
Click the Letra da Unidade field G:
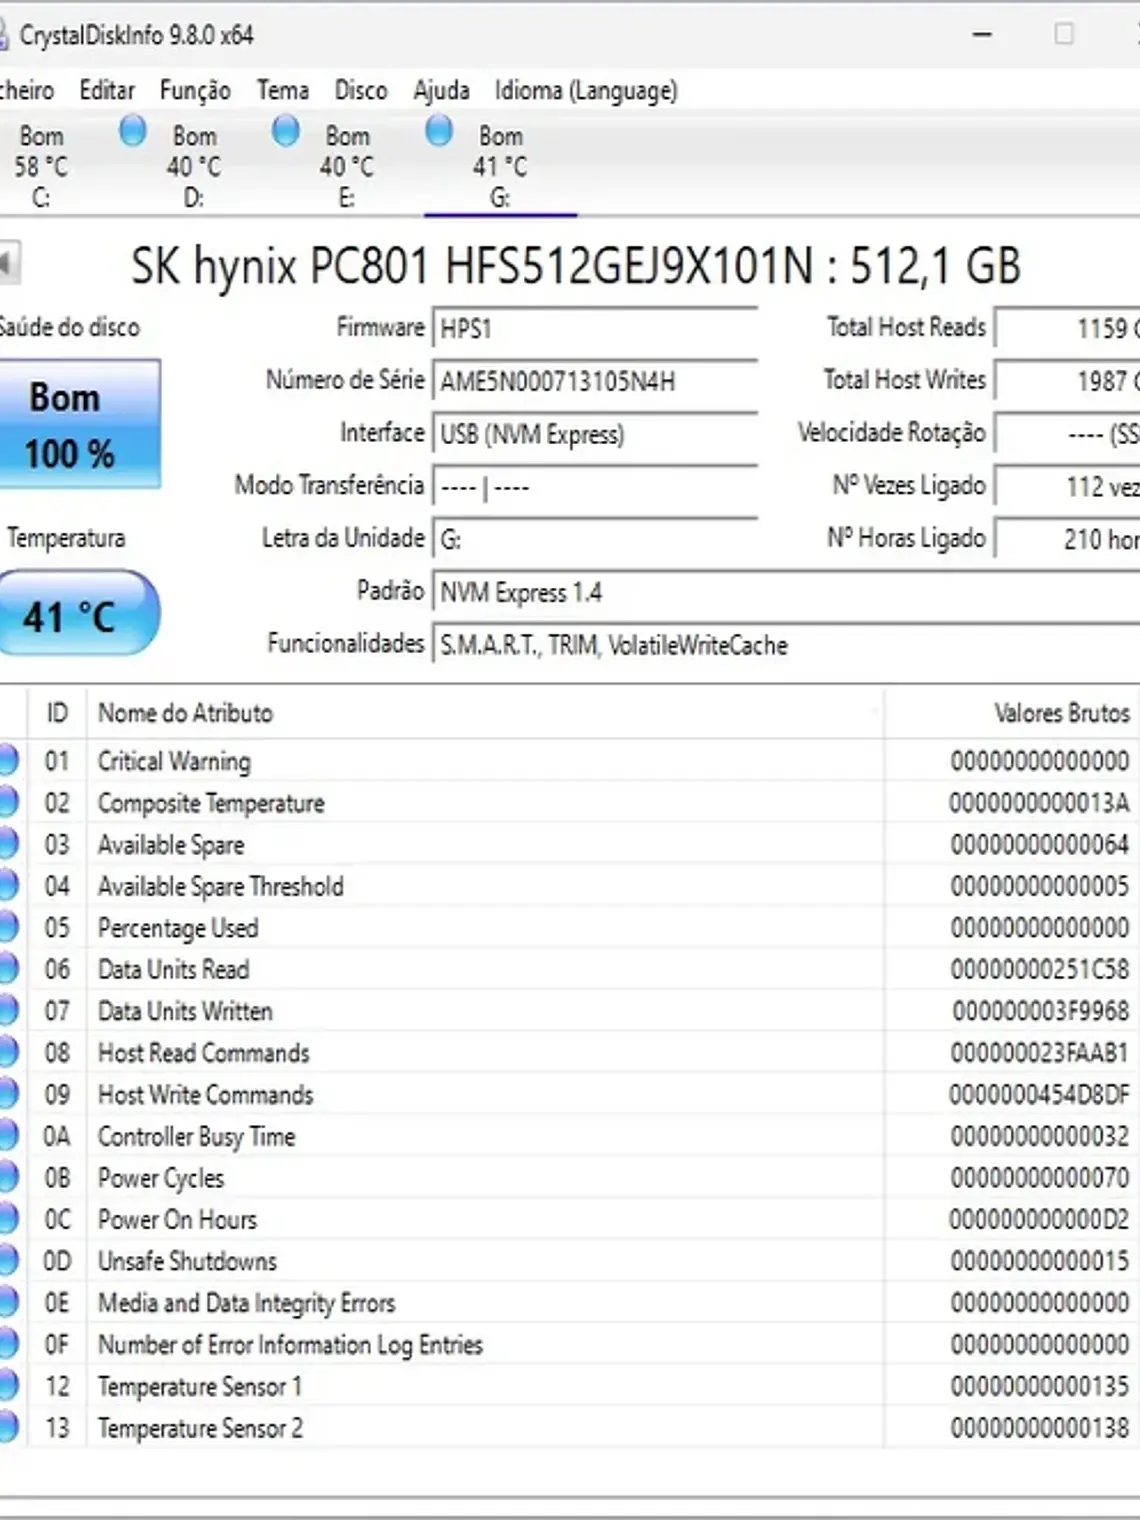(x=595, y=540)
